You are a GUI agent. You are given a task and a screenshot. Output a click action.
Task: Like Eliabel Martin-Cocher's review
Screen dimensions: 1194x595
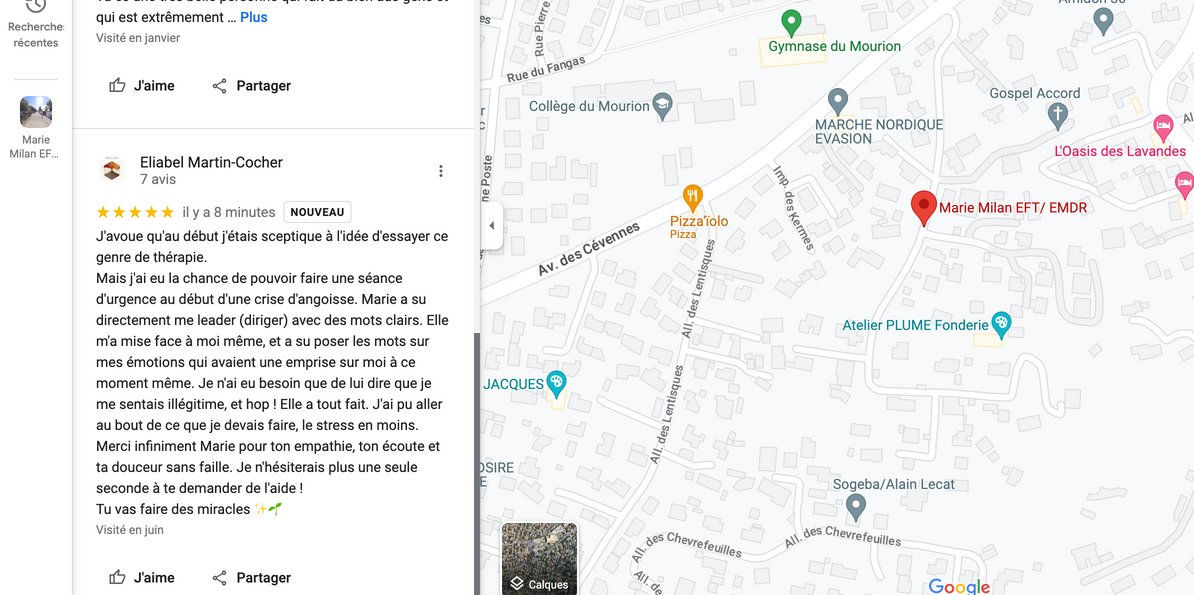coord(142,577)
